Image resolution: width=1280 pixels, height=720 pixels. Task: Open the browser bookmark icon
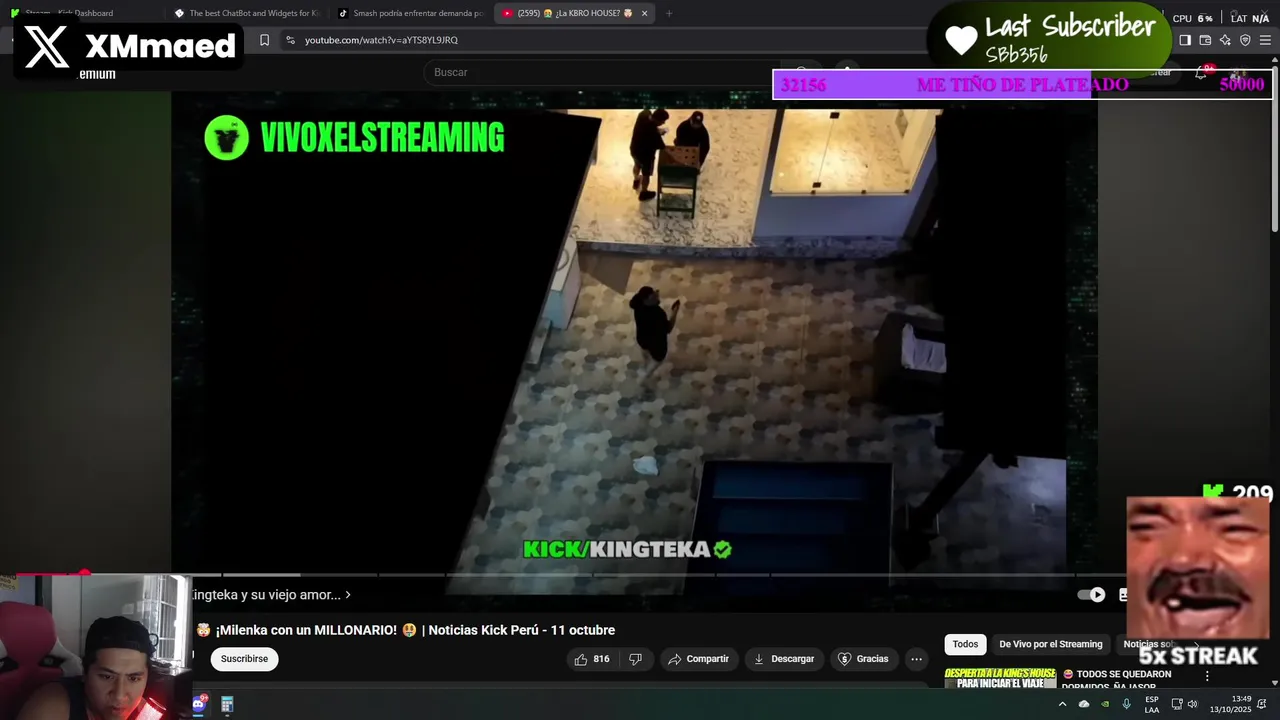point(264,40)
